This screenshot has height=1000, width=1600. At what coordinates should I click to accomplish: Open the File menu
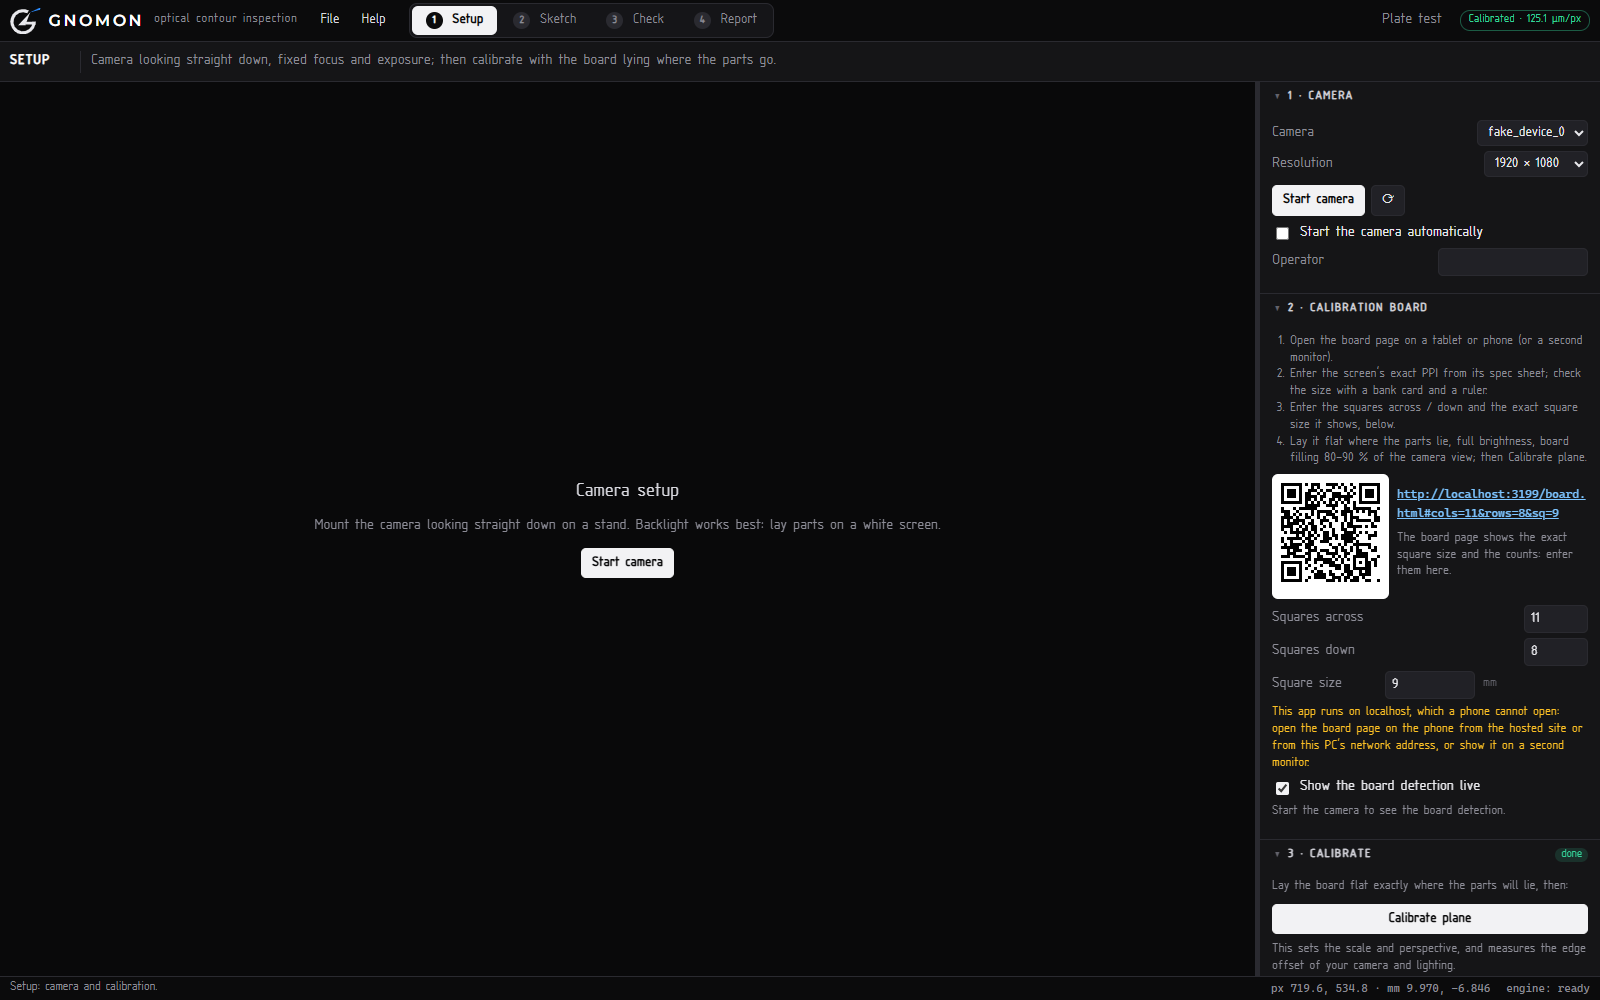pyautogui.click(x=330, y=19)
